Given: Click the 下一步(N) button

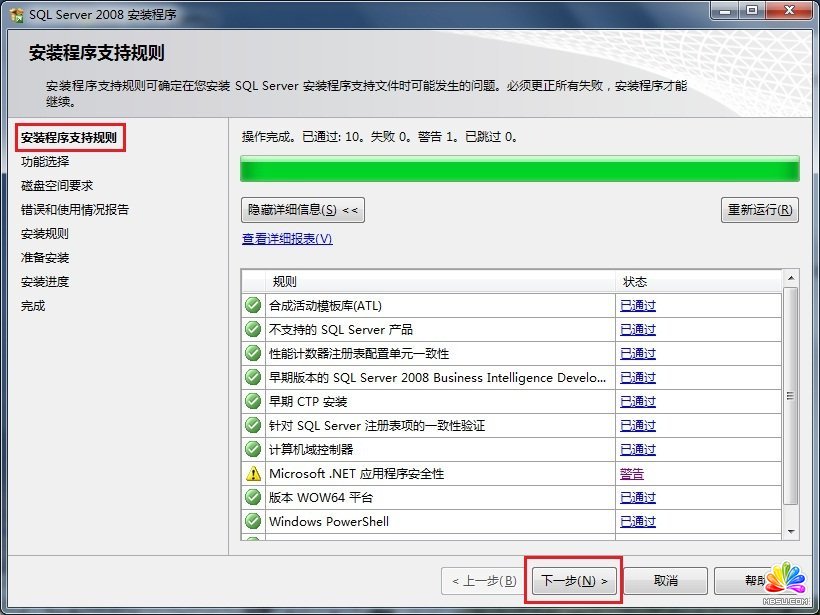Looking at the screenshot, I should [573, 580].
